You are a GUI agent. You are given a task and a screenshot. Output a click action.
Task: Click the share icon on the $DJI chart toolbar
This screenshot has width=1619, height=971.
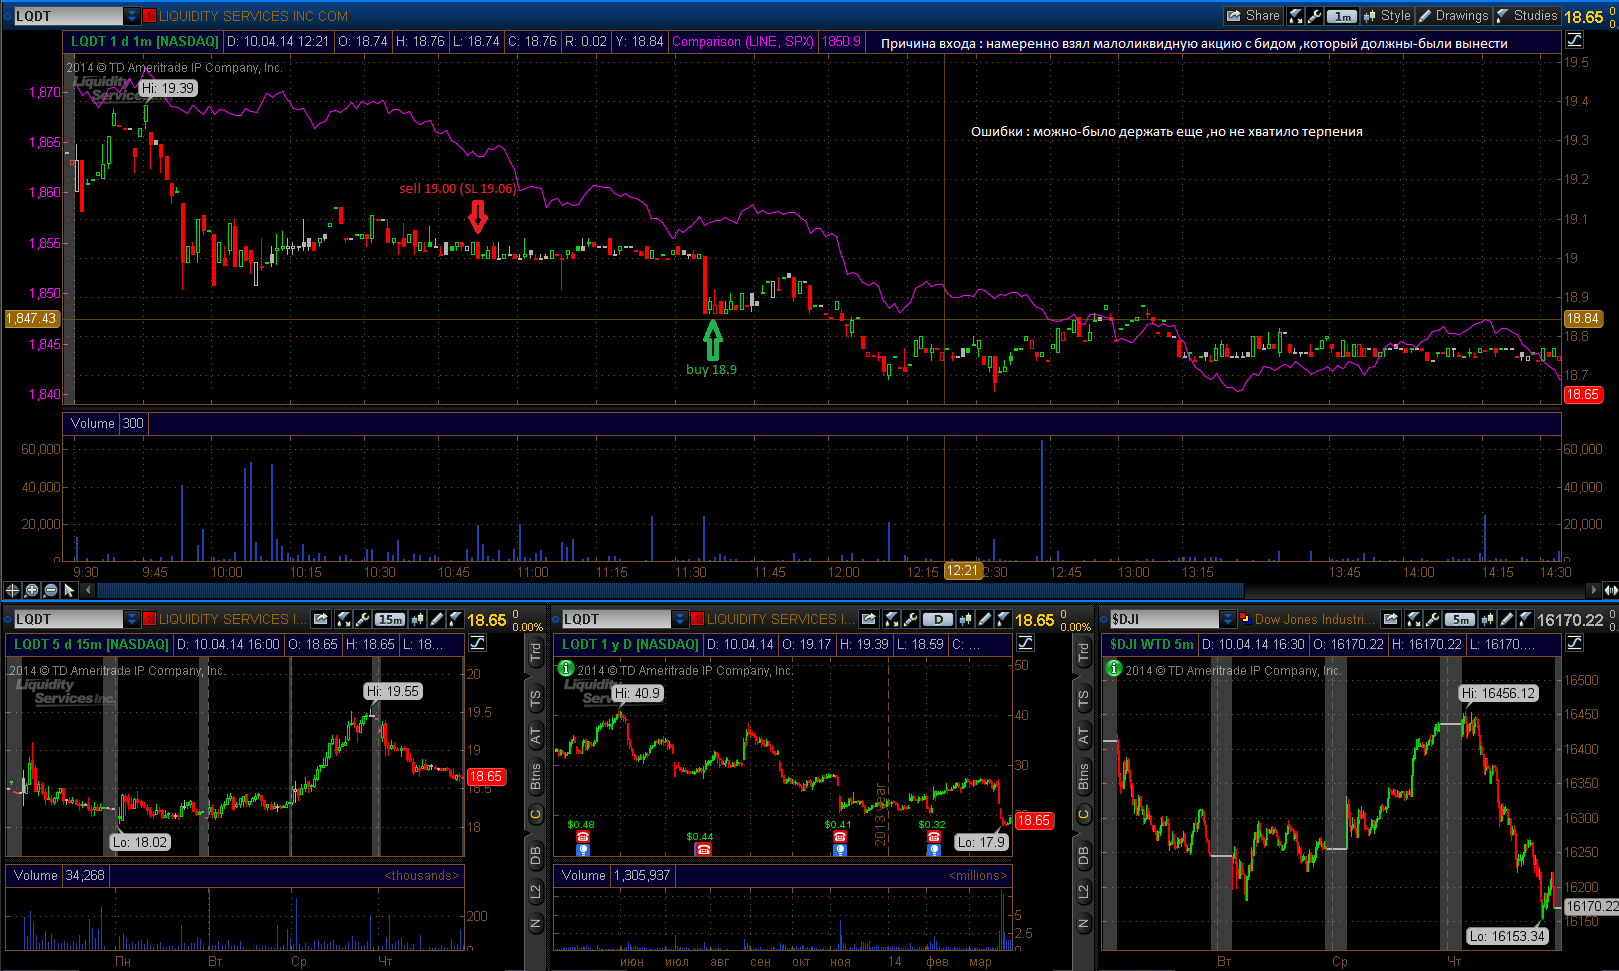(1391, 619)
